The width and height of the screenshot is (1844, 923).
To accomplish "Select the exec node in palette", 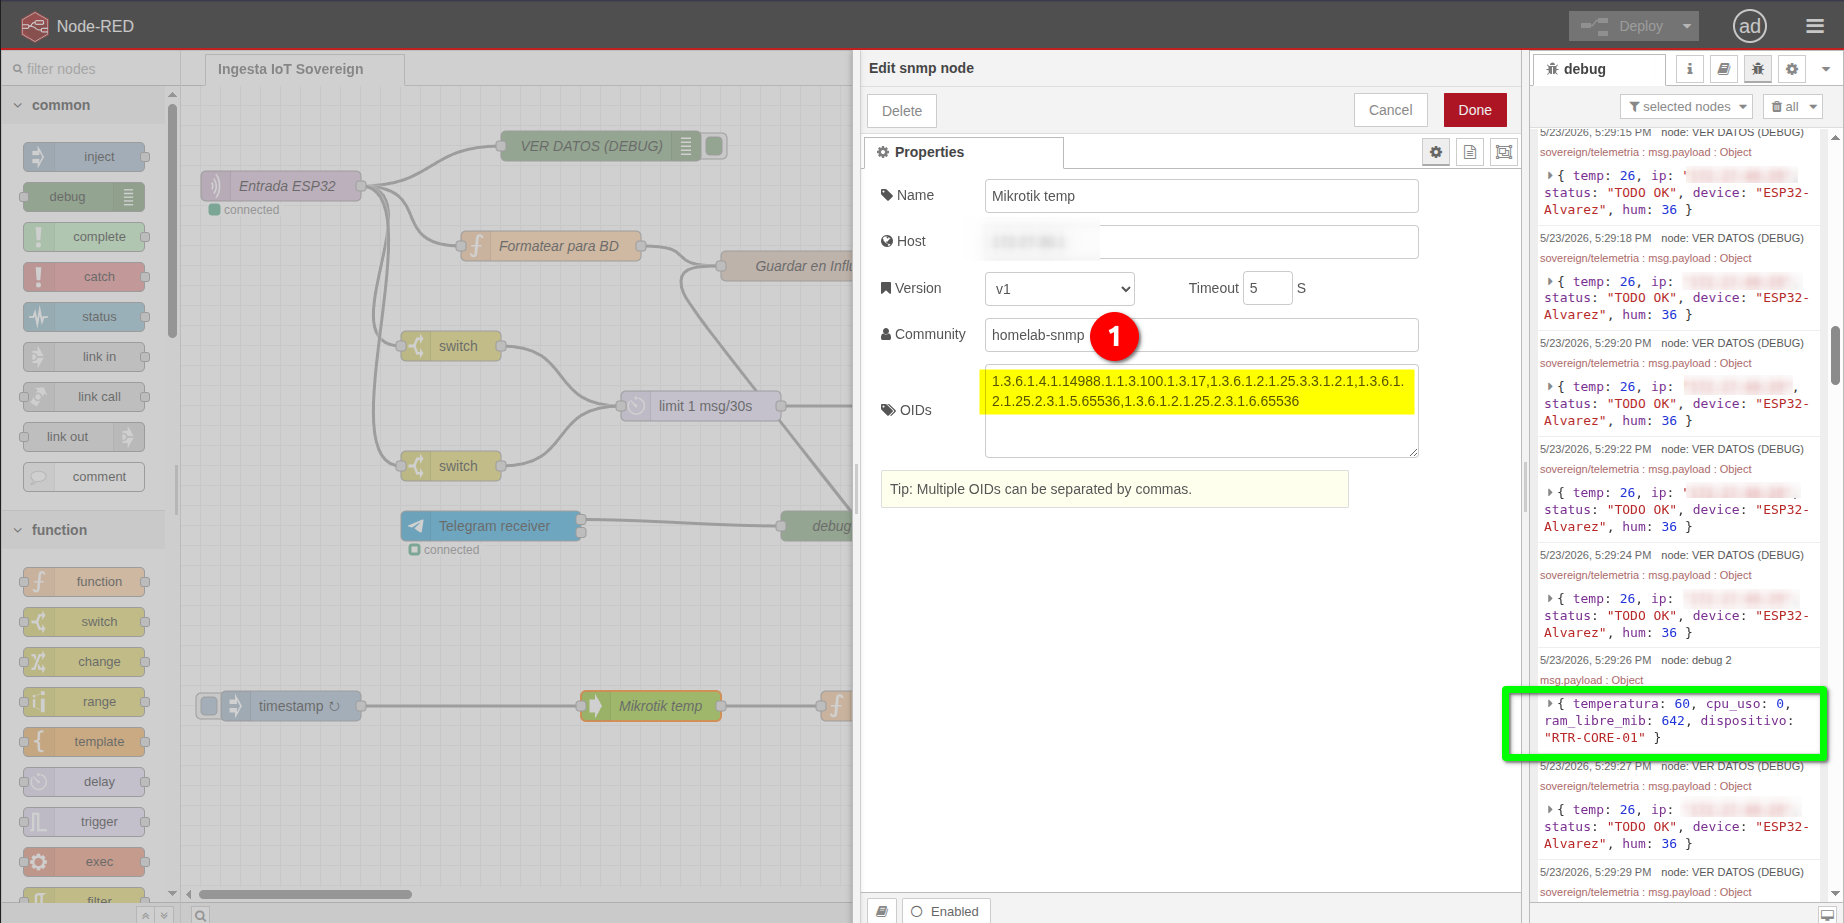I will pos(84,862).
